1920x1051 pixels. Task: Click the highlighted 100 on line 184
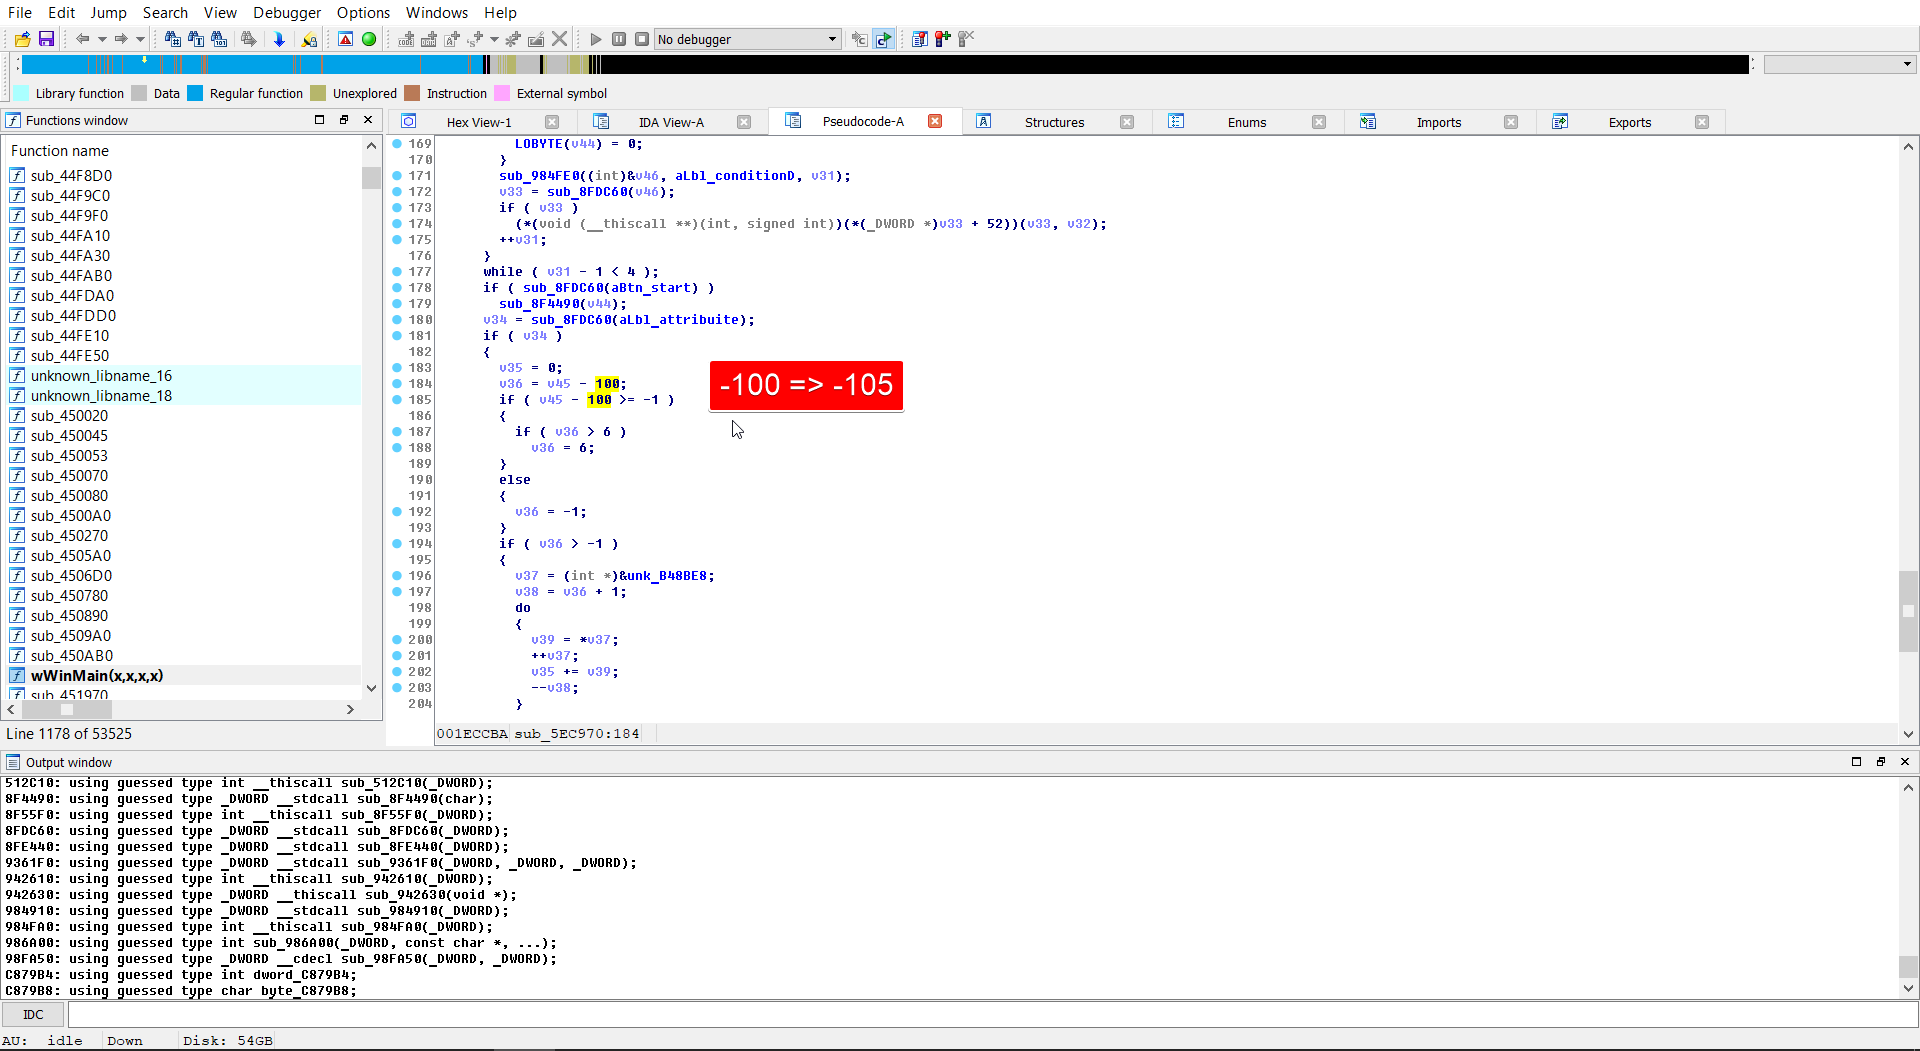pyautogui.click(x=607, y=384)
